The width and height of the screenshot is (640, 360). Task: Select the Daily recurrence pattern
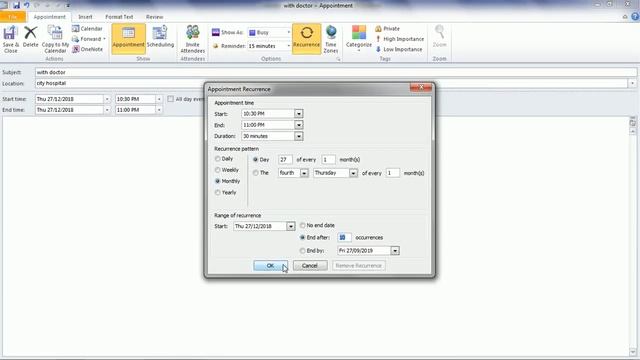pos(224,159)
